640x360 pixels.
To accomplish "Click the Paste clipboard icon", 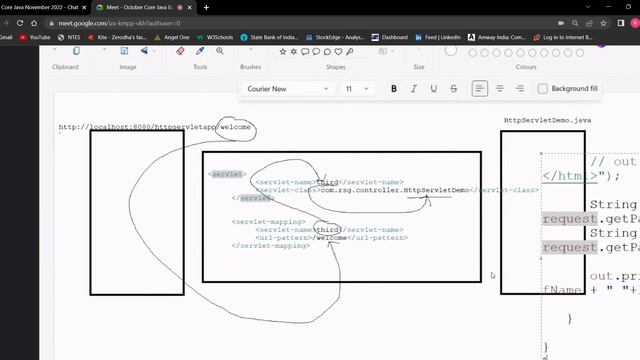I will click(x=76, y=51).
